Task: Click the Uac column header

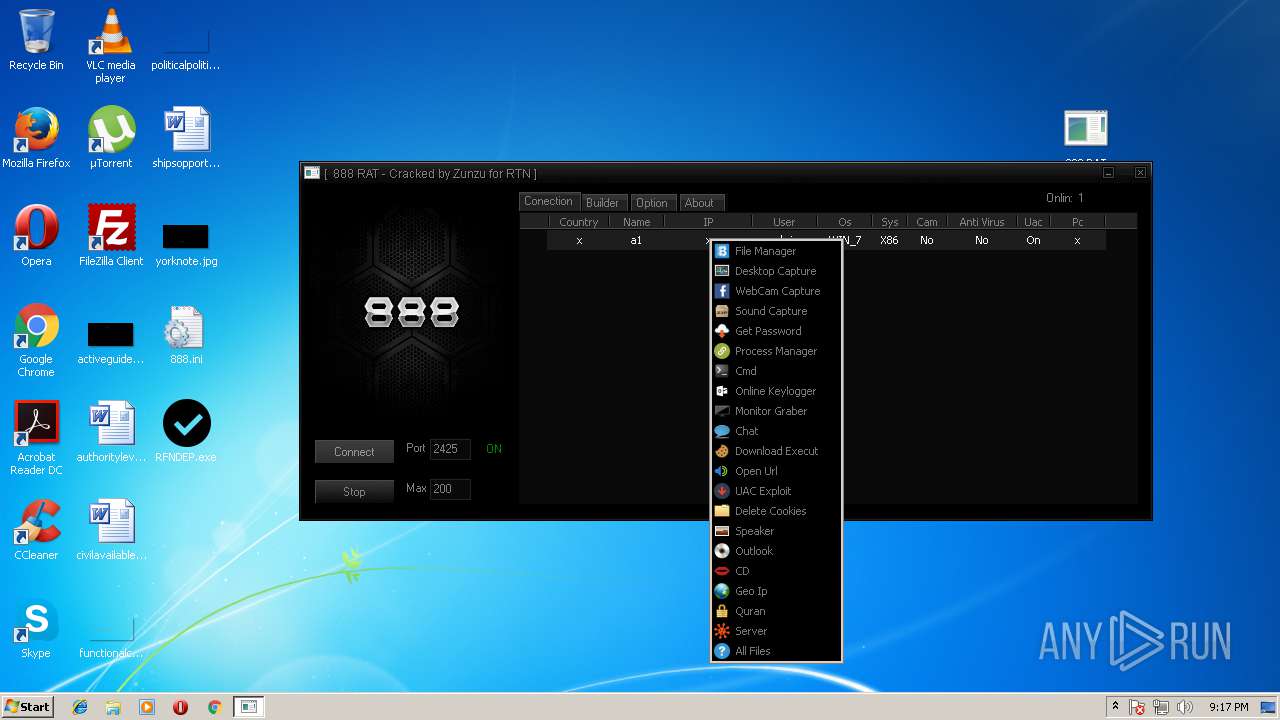Action: point(1033,222)
